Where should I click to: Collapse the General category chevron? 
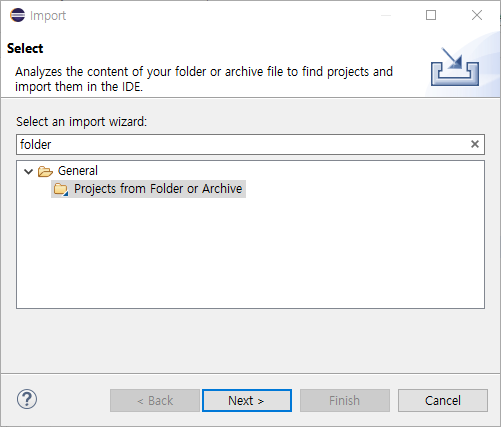click(x=29, y=172)
